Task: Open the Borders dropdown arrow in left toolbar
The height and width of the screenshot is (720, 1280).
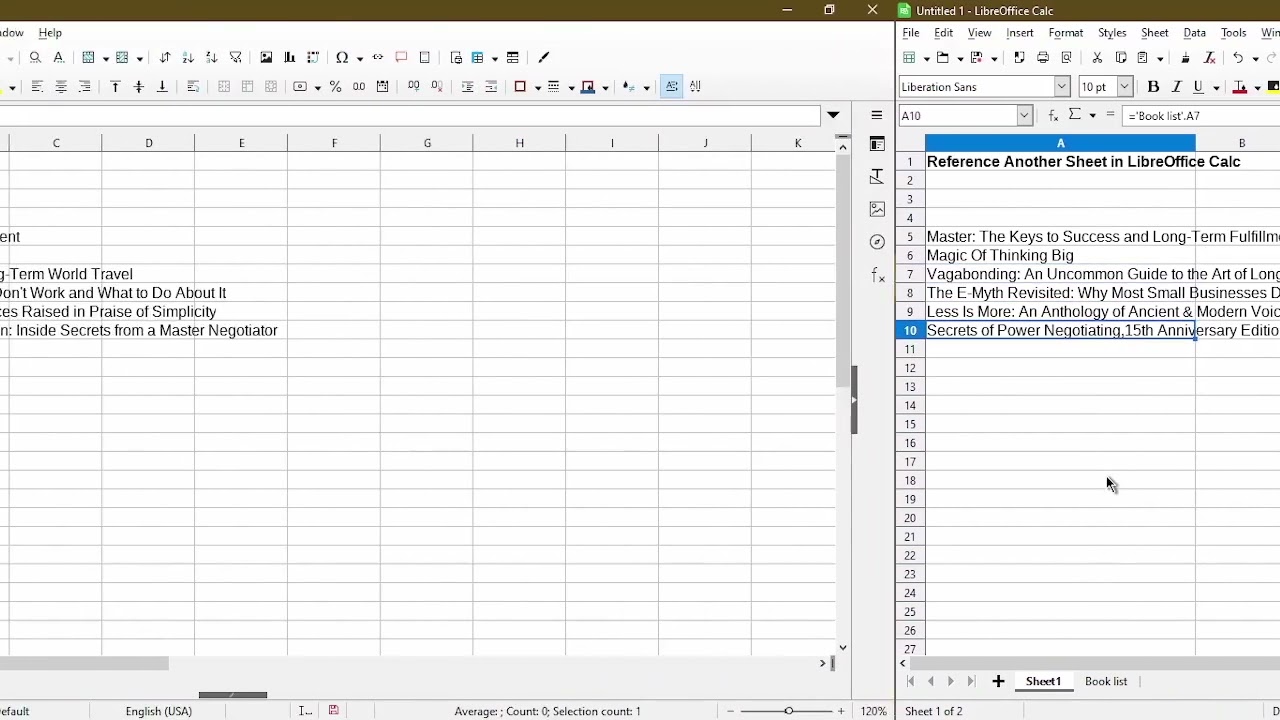Action: point(538,87)
